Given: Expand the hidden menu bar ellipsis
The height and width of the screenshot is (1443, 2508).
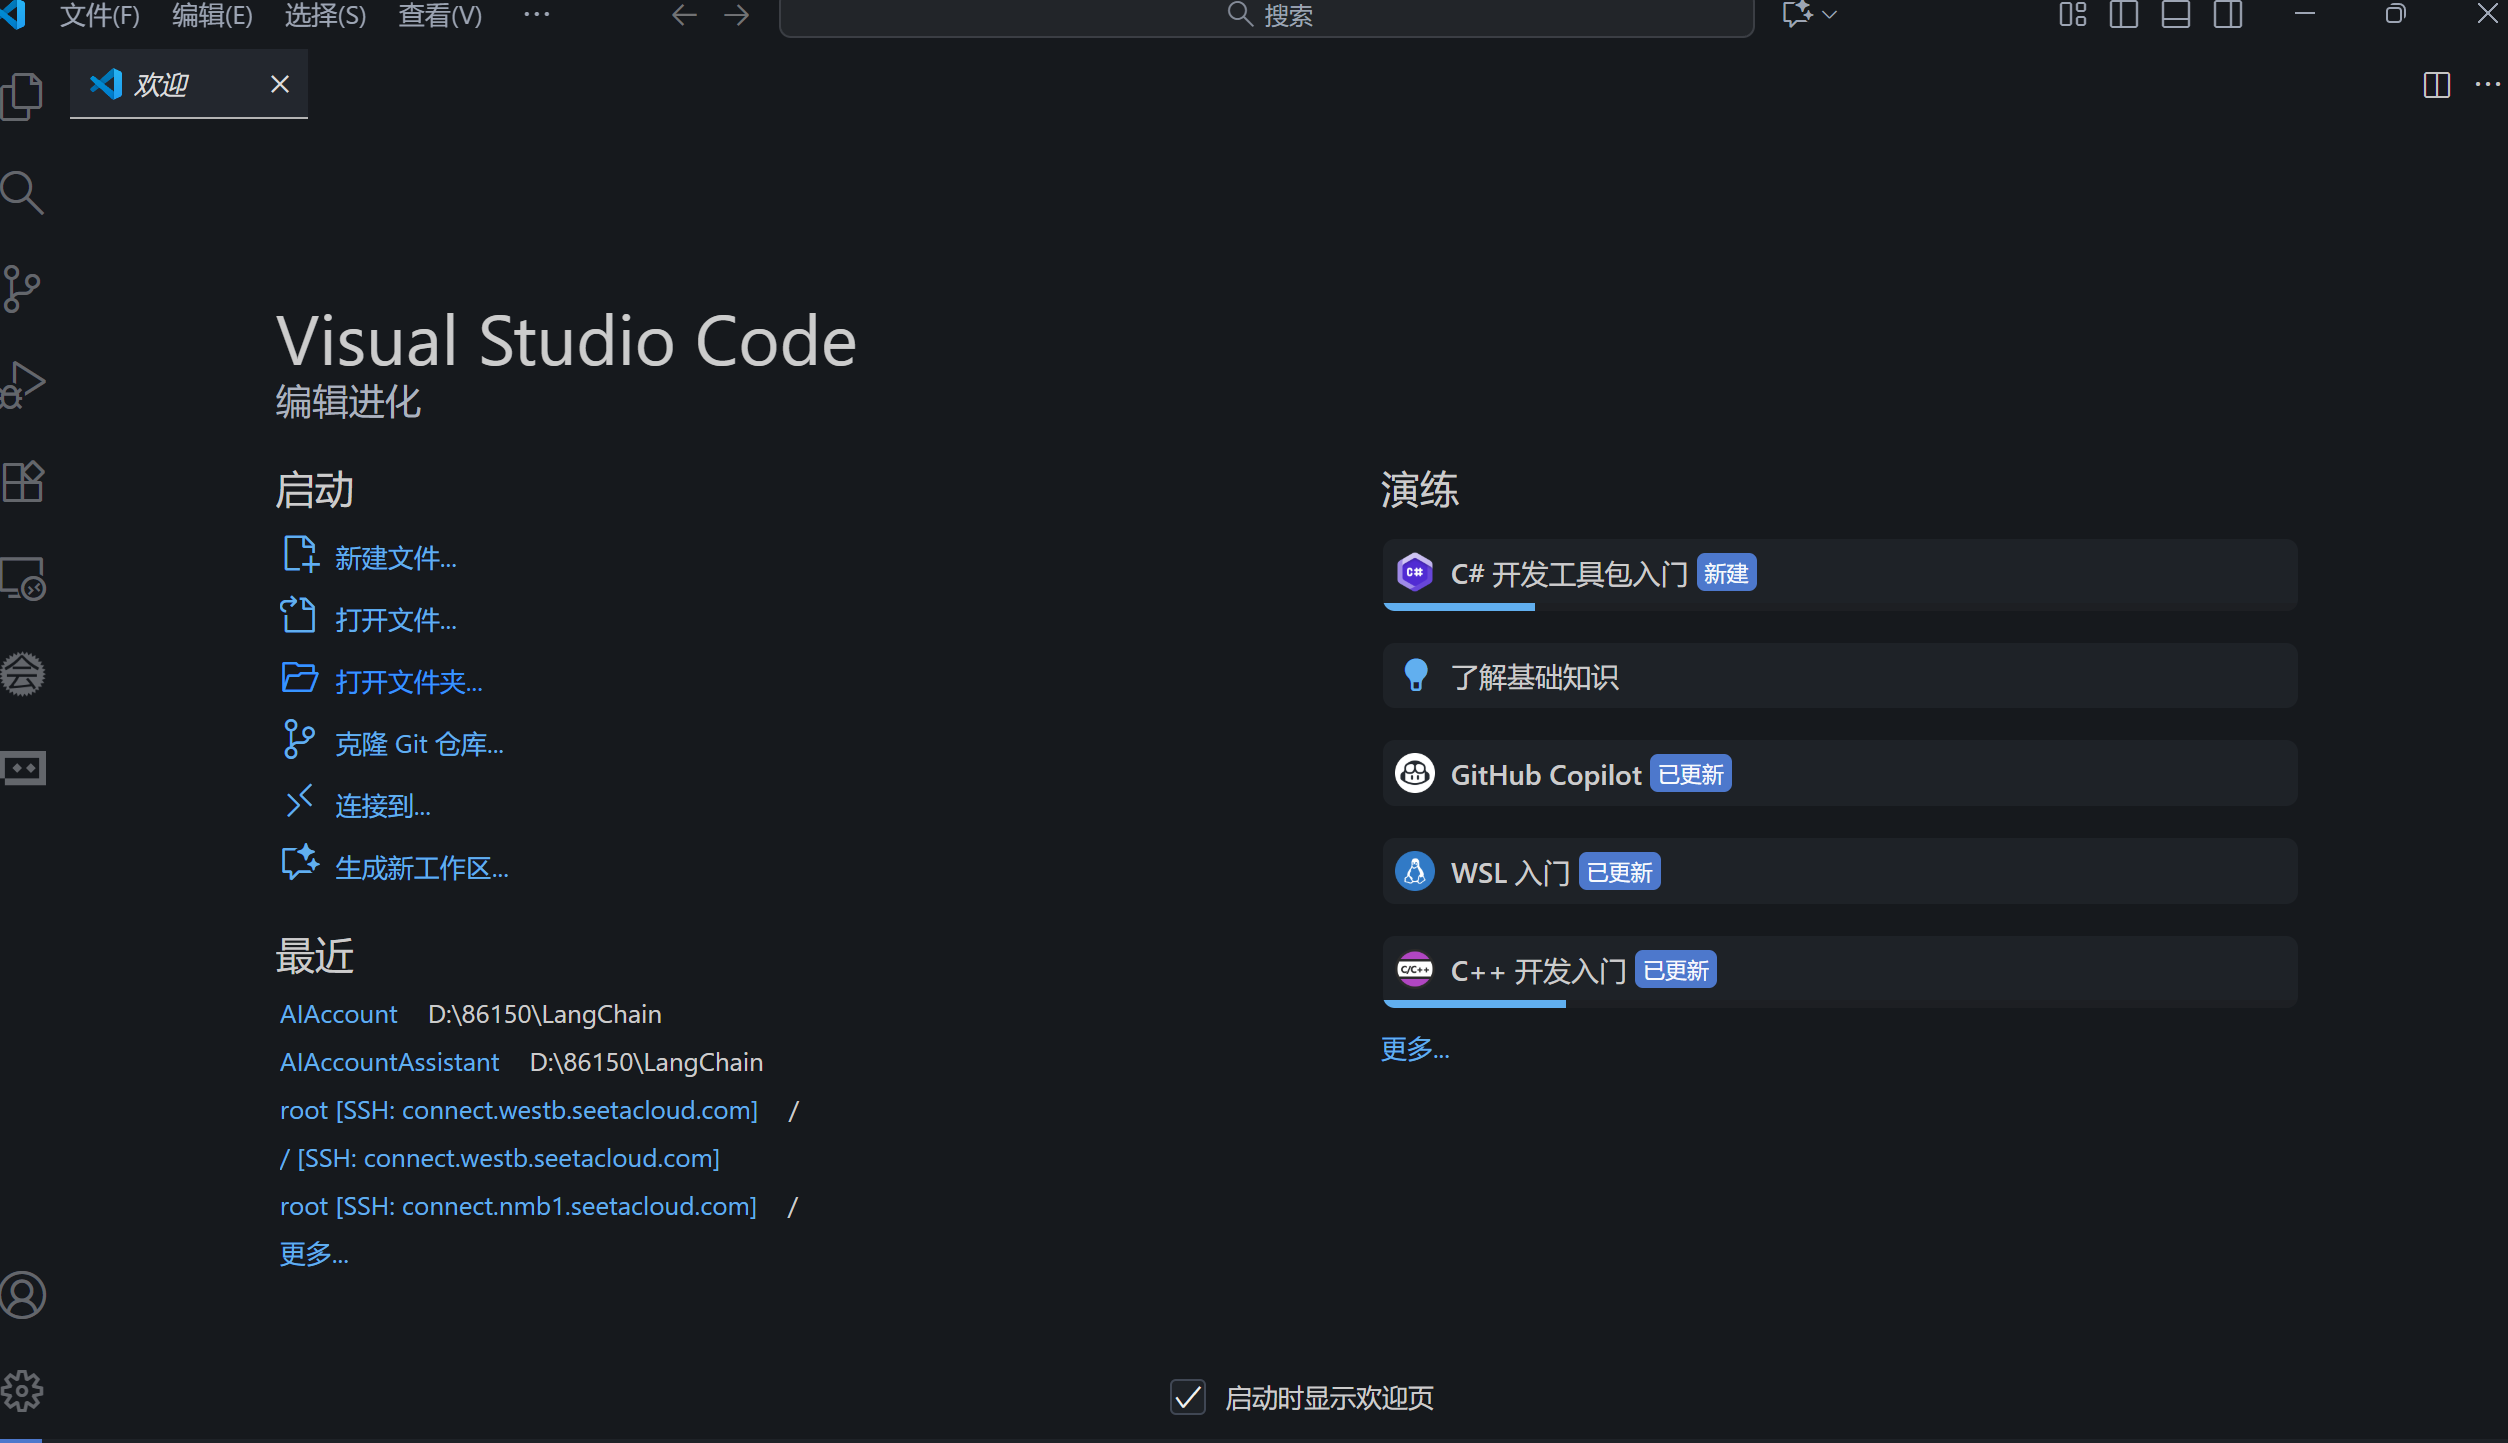Looking at the screenshot, I should (x=537, y=15).
